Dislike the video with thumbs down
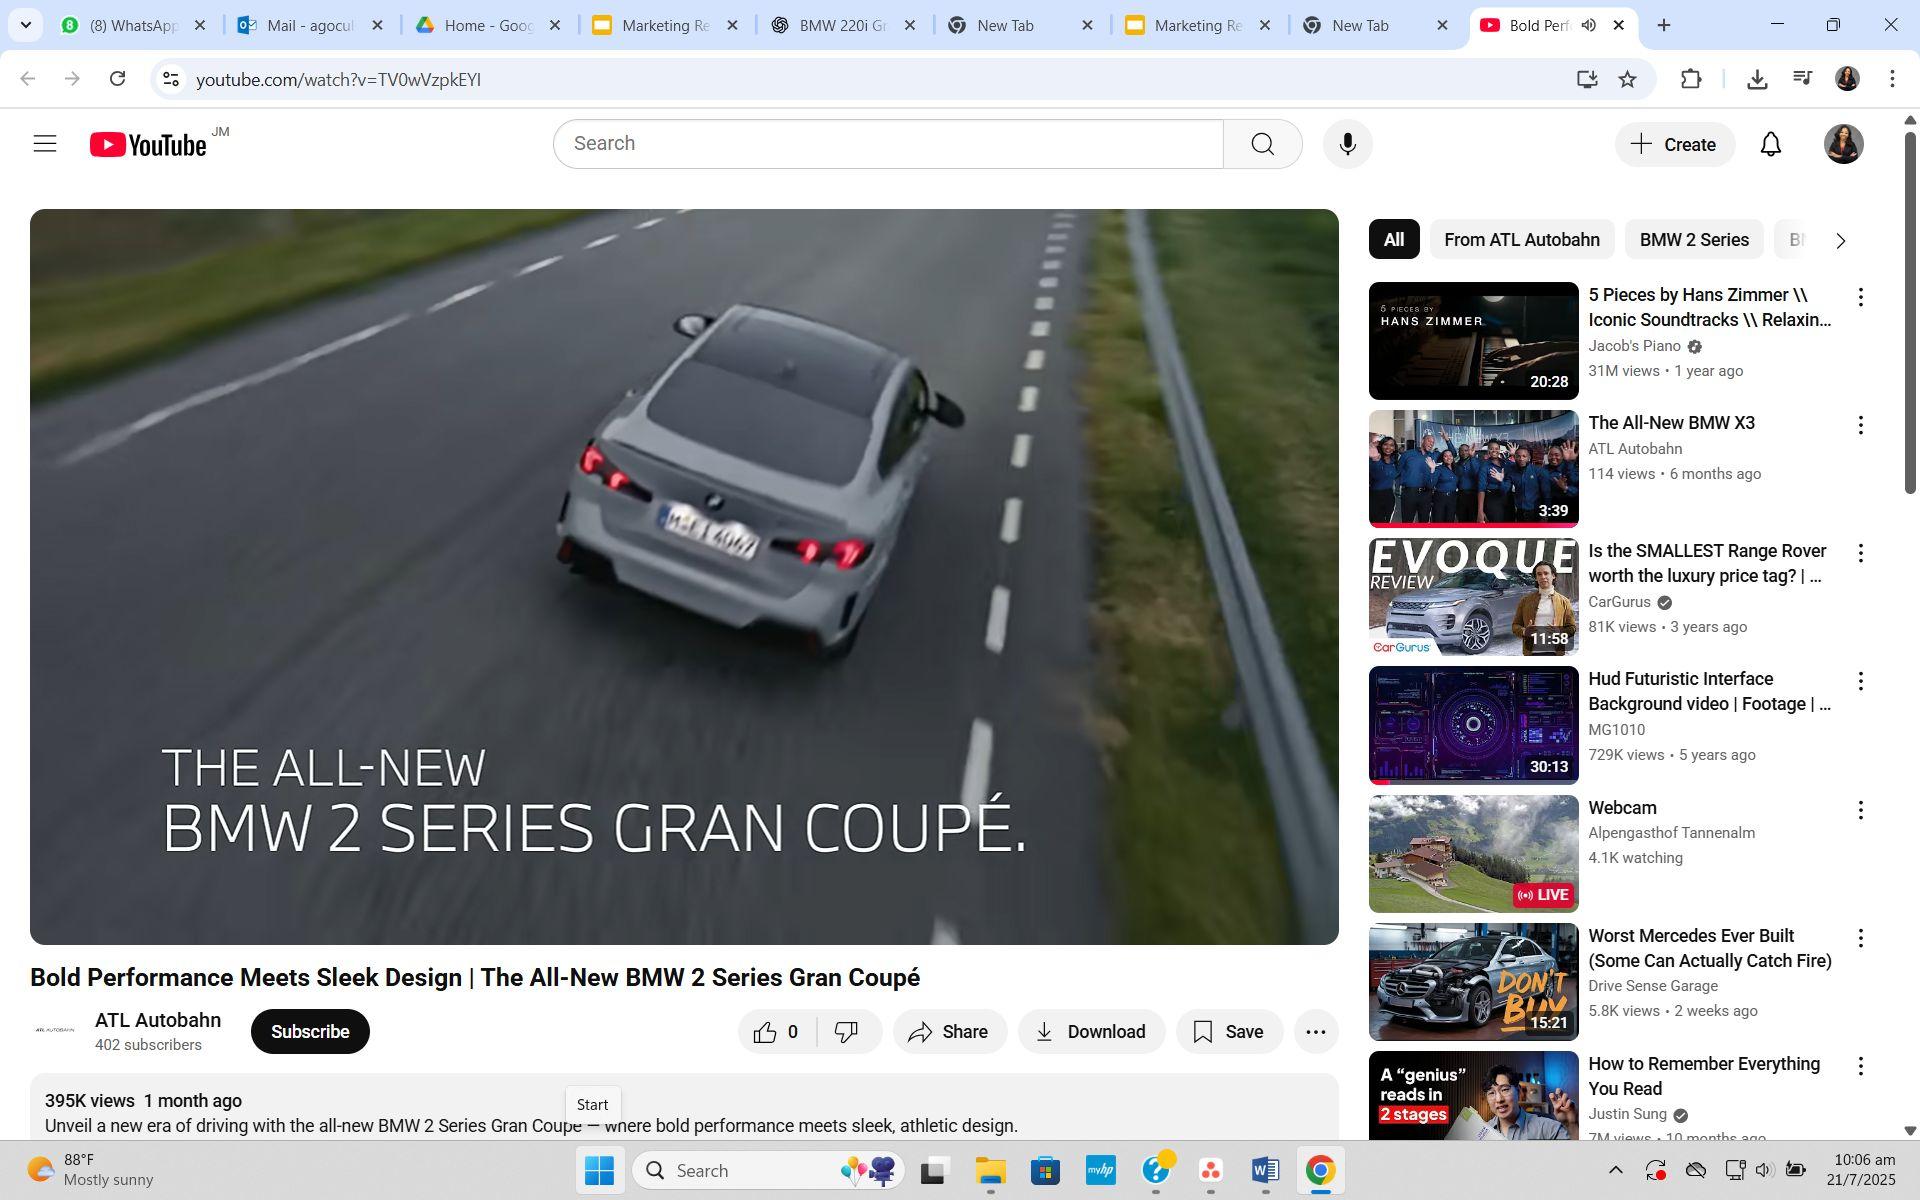This screenshot has width=1920, height=1200. 847,1032
